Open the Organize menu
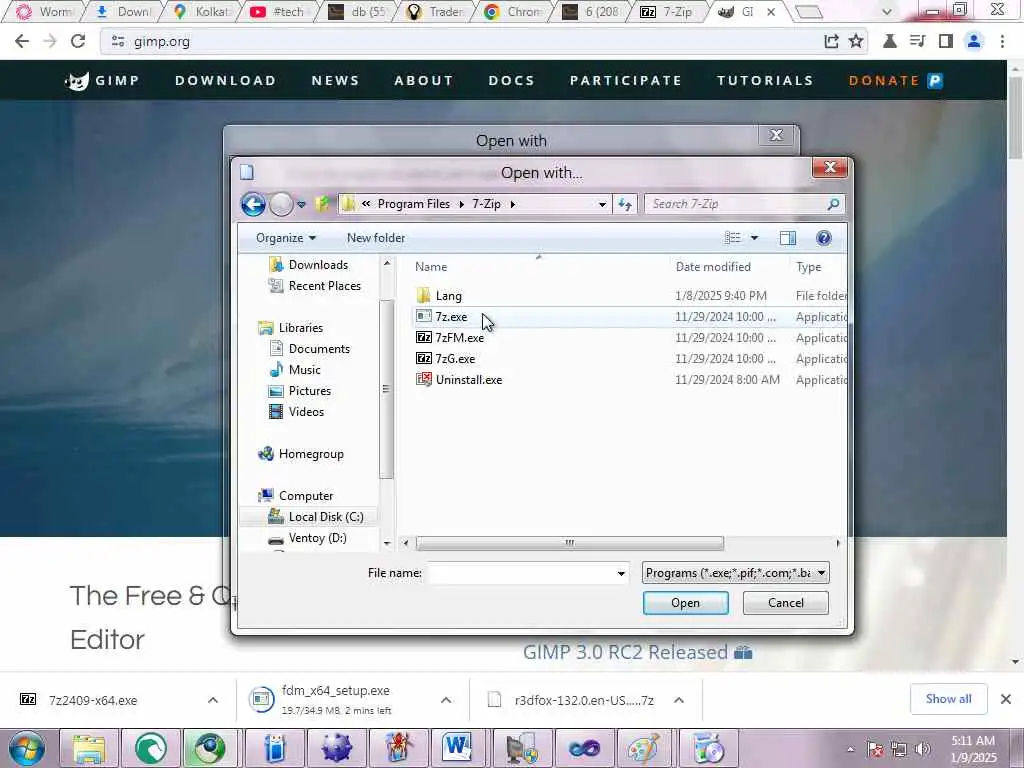The image size is (1024, 768). [286, 238]
